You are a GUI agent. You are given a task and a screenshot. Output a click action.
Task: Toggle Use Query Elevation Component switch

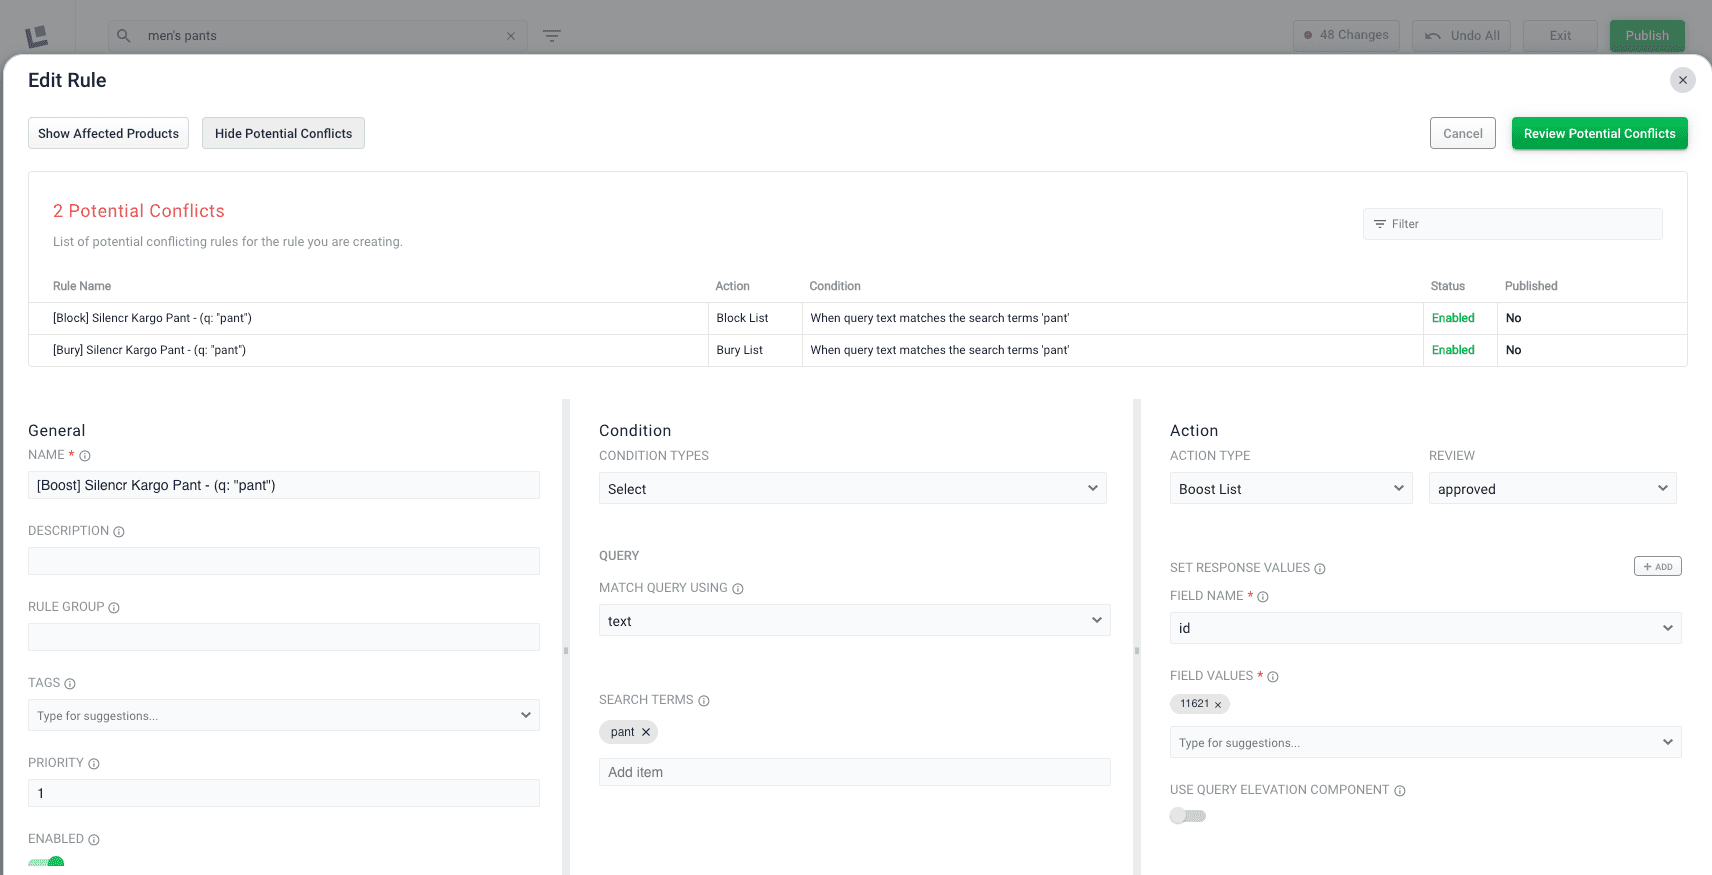1188,816
